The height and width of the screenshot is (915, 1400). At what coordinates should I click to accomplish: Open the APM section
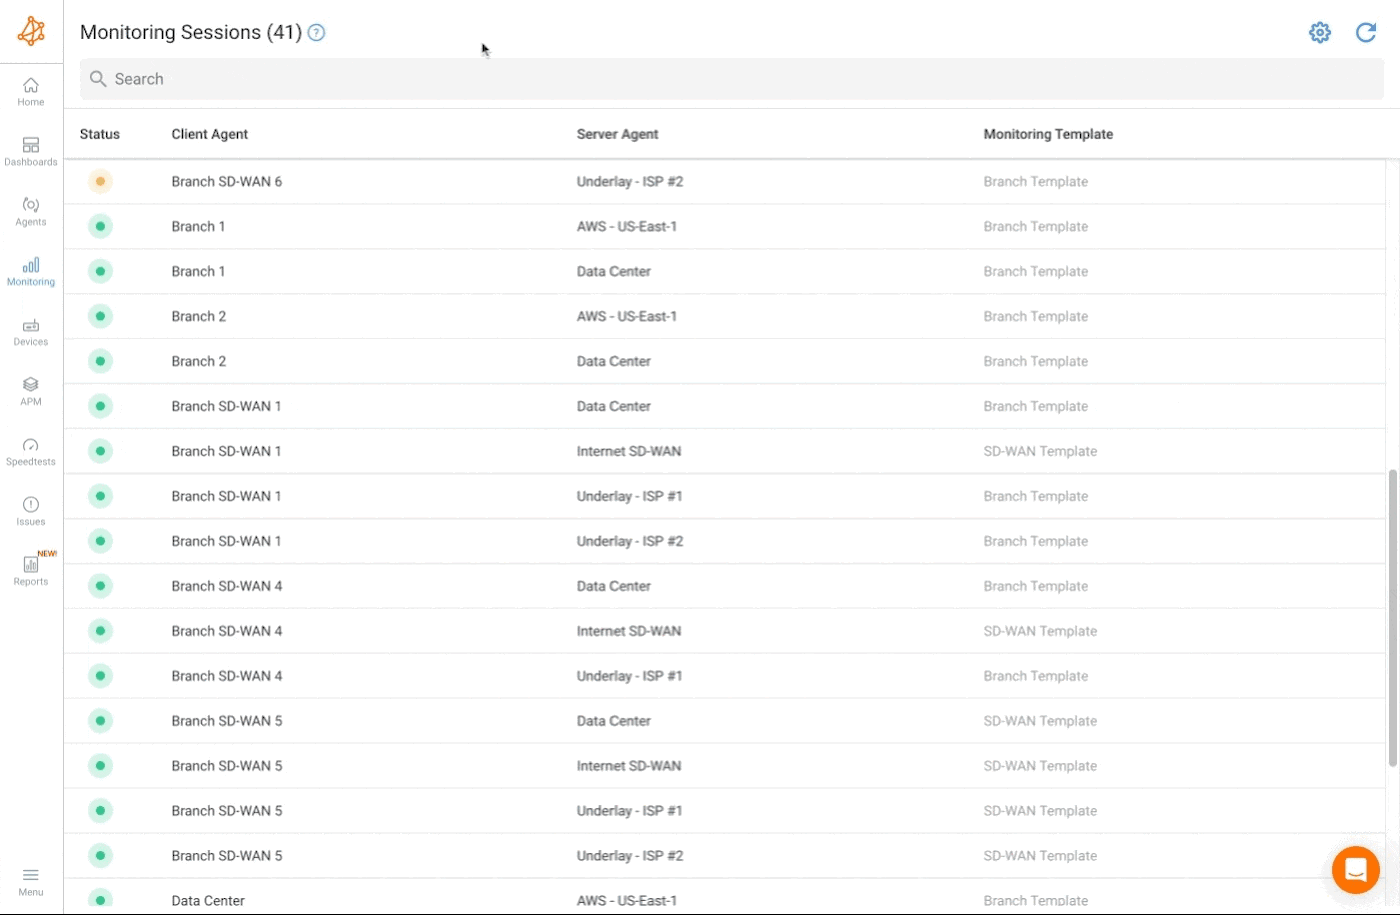coord(30,391)
